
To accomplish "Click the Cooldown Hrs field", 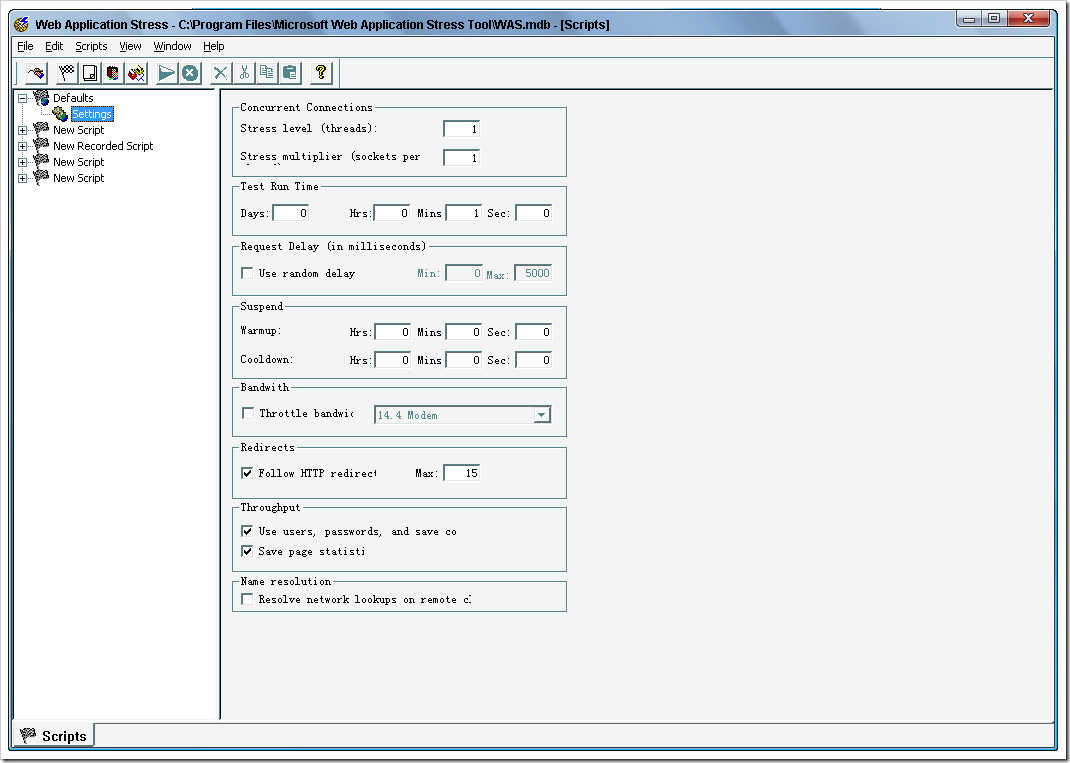I will coord(392,360).
